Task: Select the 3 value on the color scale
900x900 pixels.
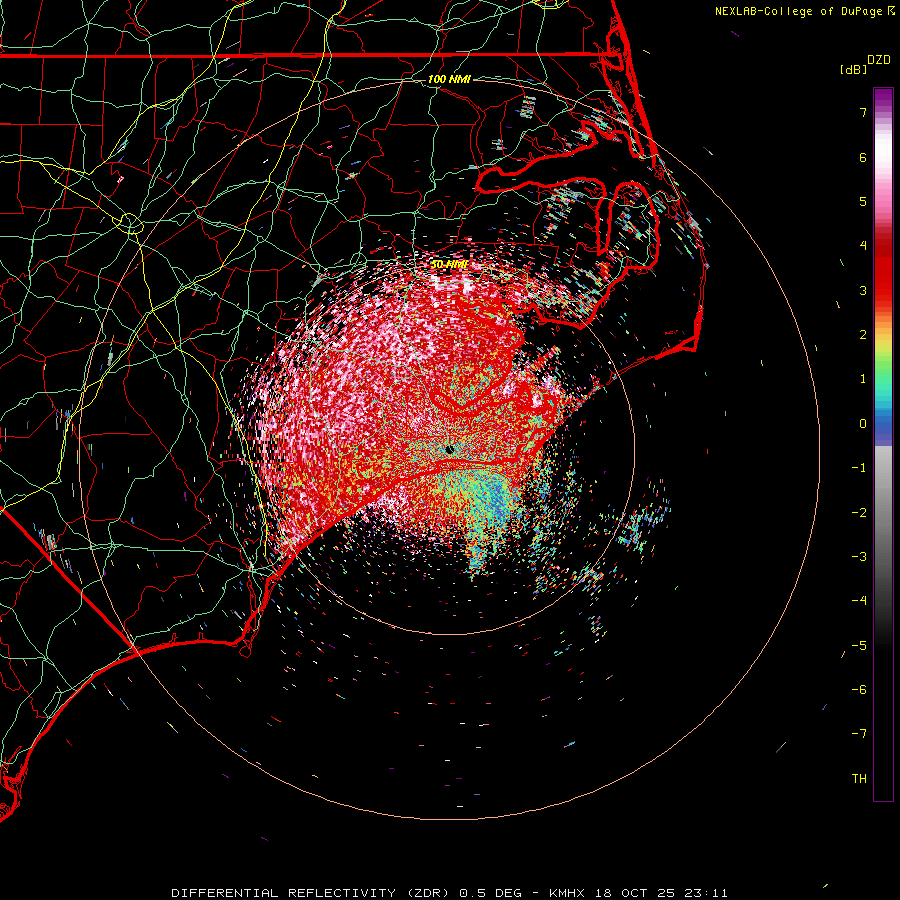Action: [x=863, y=290]
